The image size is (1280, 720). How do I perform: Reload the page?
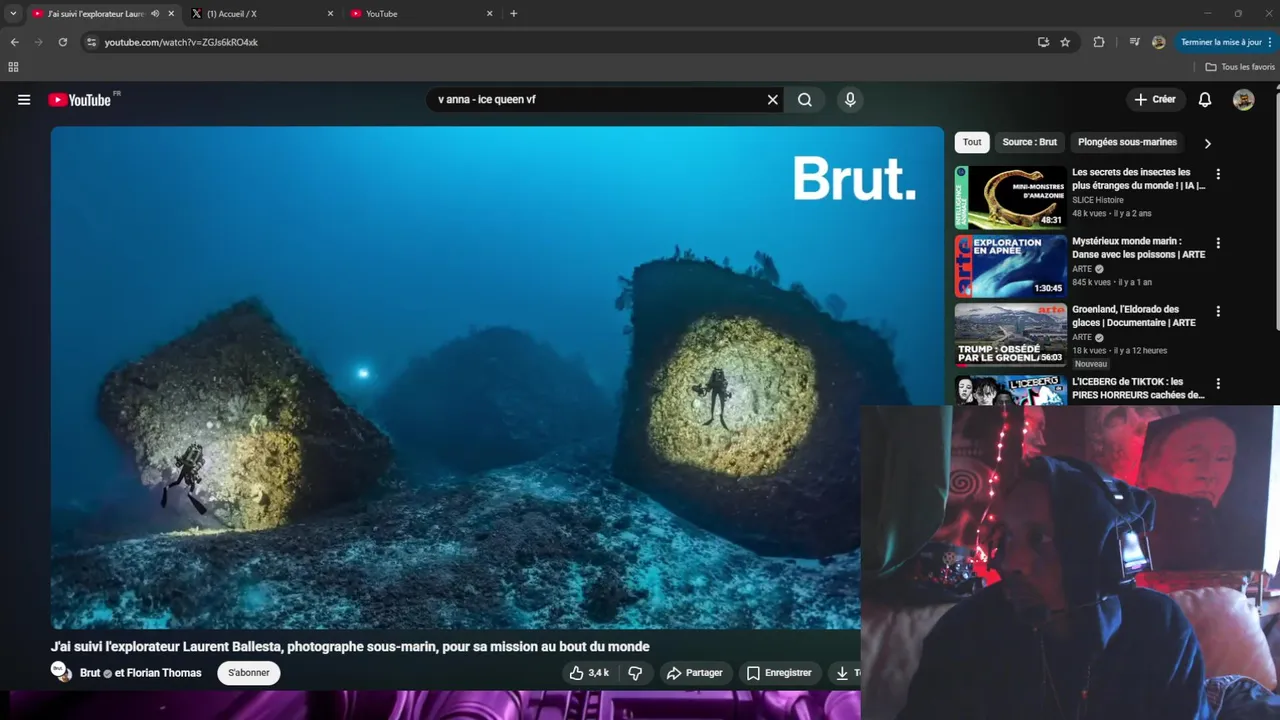pos(63,42)
